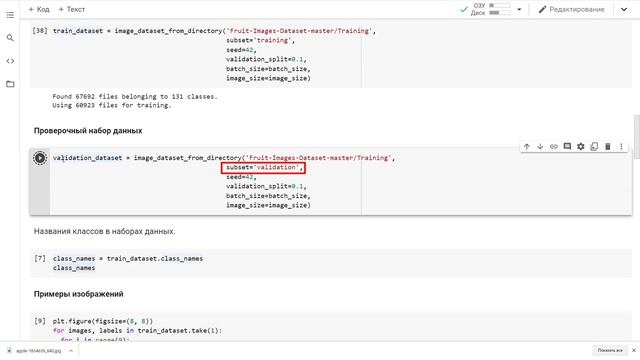Move the cell down with the arrow icon

pos(540,147)
